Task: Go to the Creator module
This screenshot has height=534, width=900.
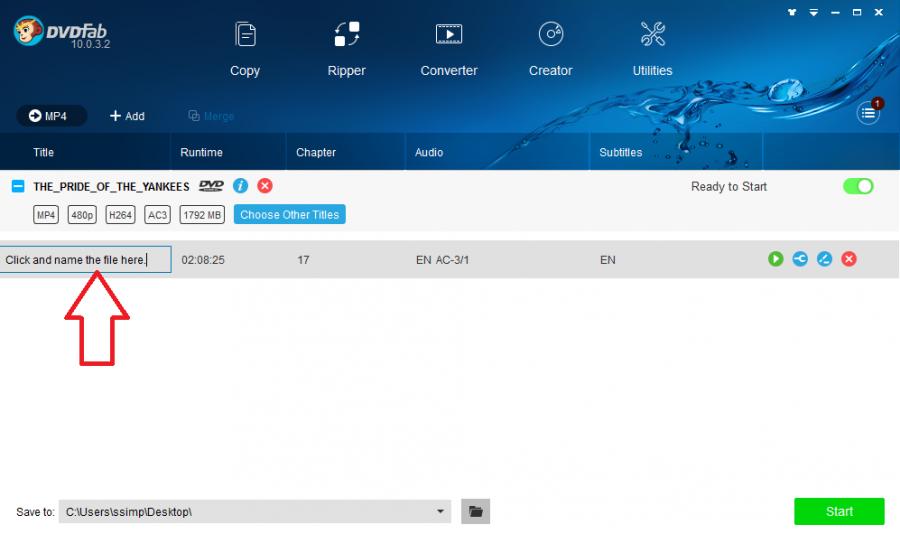Action: click(550, 49)
